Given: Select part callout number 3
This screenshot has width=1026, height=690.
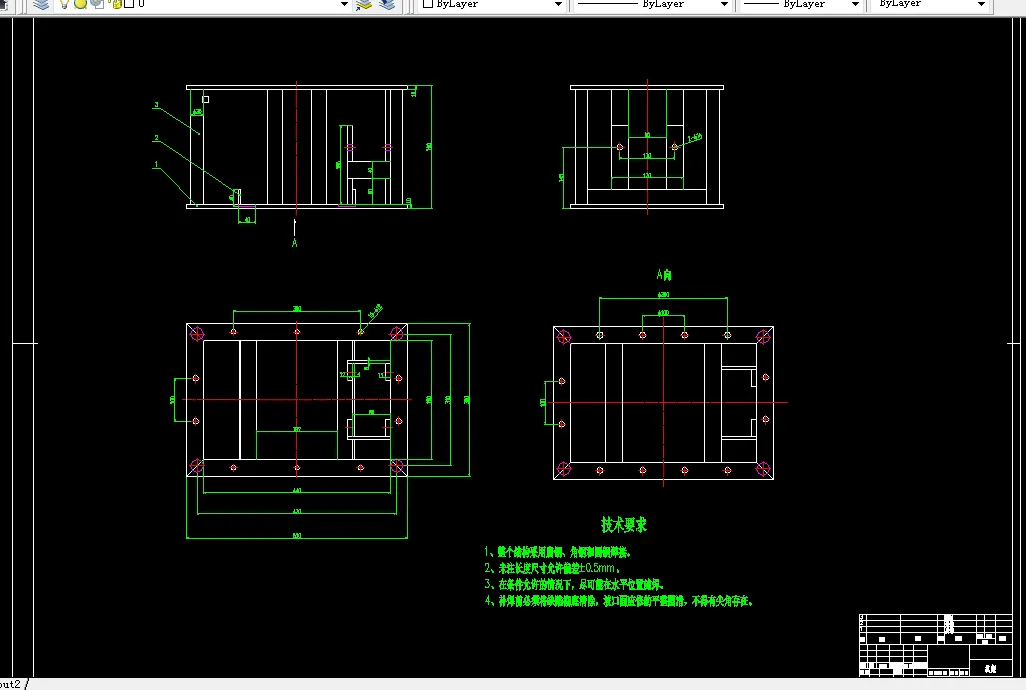Looking at the screenshot, I should click(156, 105).
